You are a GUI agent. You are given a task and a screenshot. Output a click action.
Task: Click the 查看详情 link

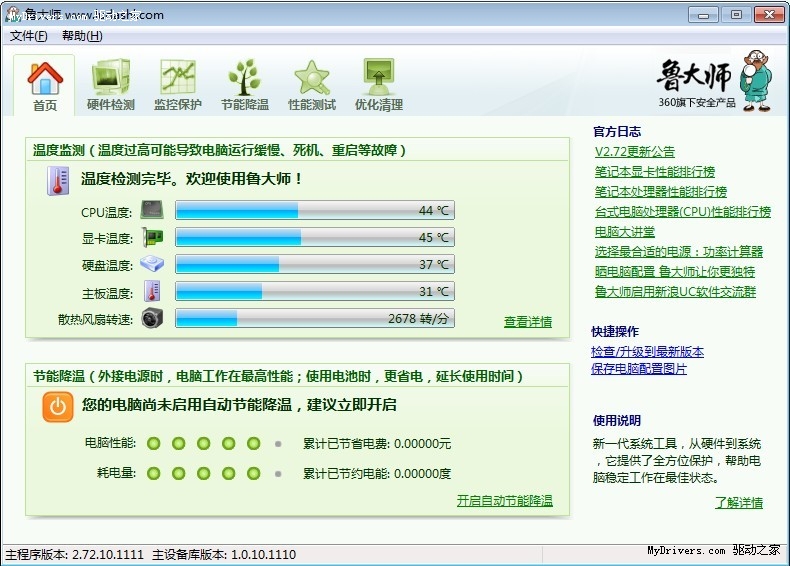pos(527,322)
